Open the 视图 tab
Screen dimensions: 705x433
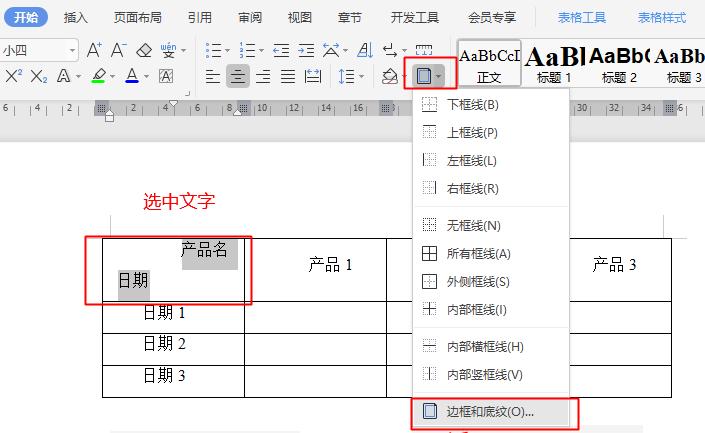coord(299,18)
